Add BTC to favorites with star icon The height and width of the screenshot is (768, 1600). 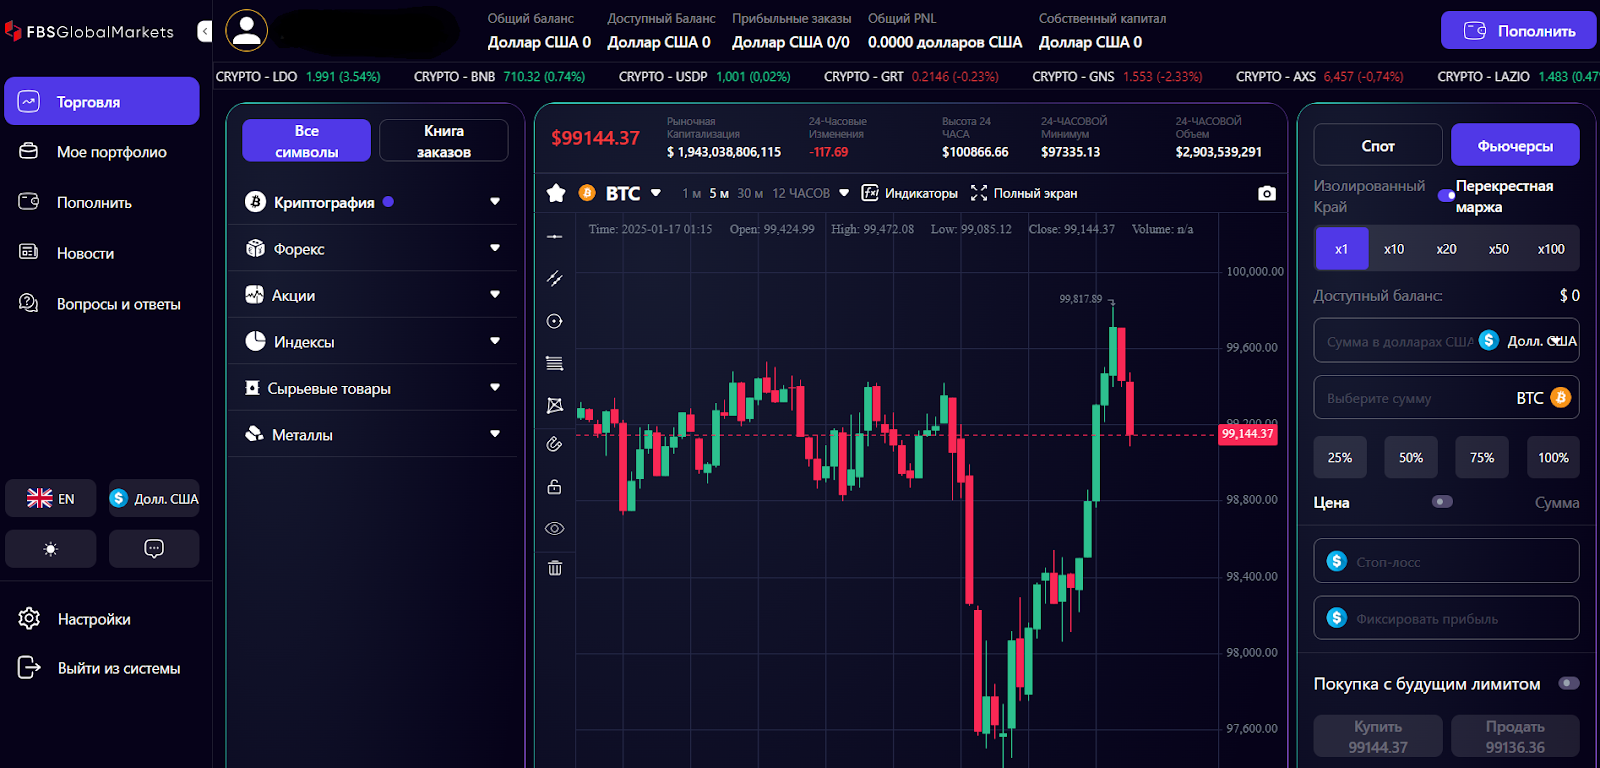coord(557,193)
